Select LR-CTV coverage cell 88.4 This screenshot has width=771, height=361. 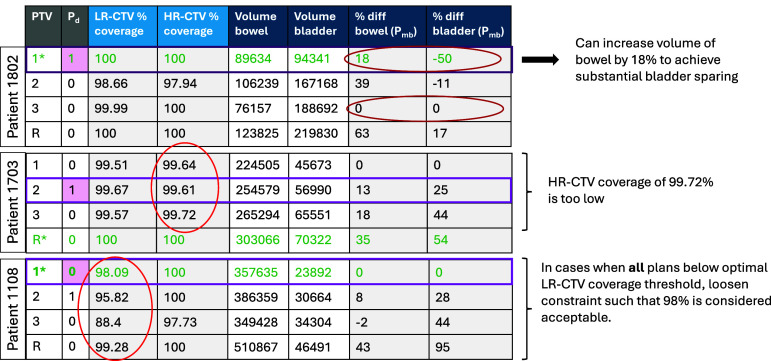[x=122, y=322]
